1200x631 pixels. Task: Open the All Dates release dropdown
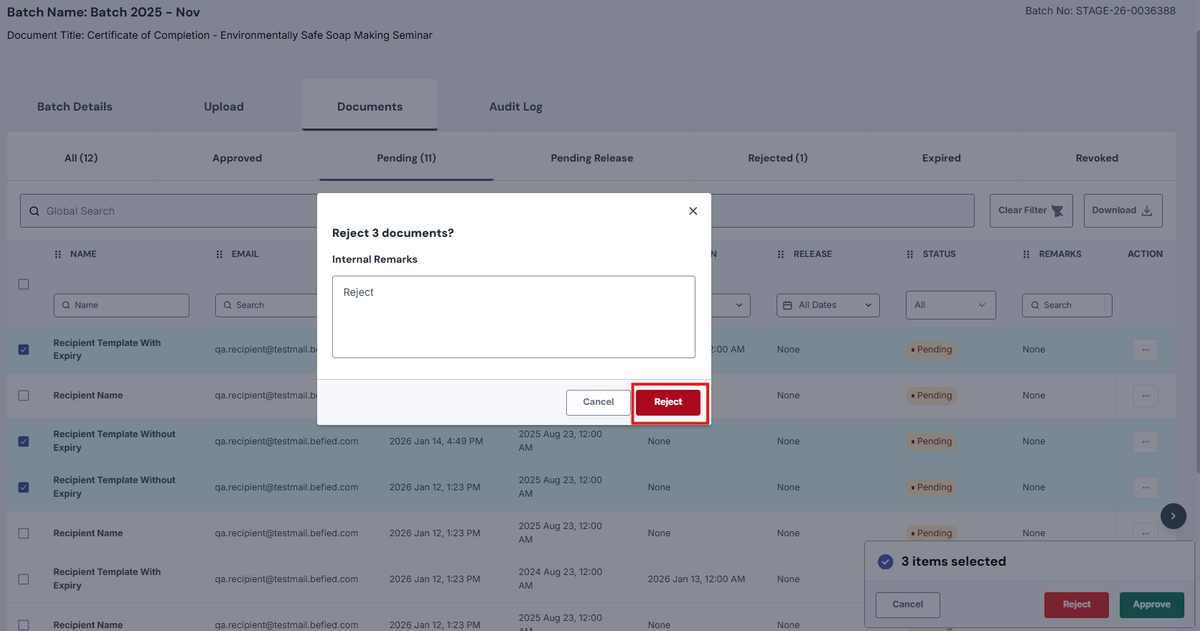[828, 305]
